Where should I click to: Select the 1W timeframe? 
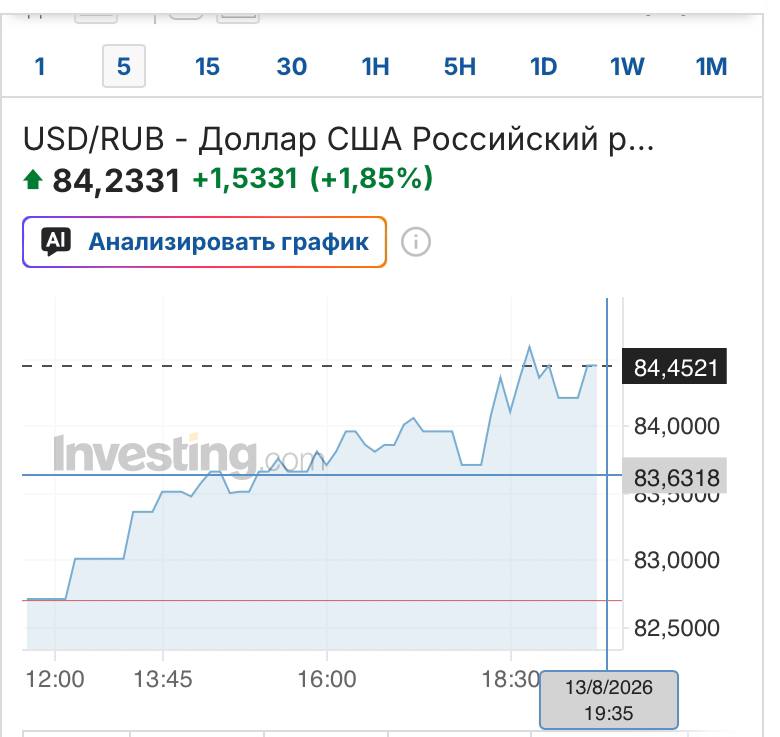click(x=627, y=67)
